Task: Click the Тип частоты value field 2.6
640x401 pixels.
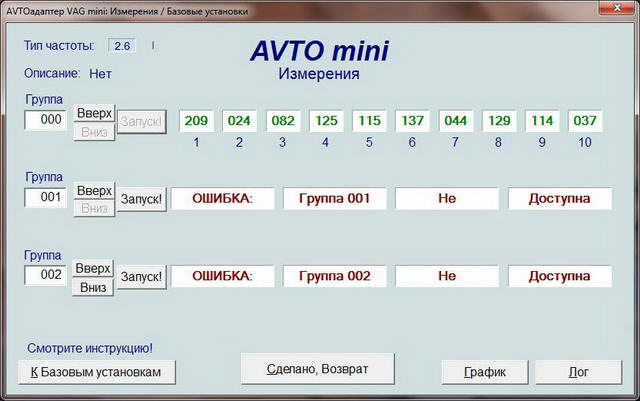Action: [123, 46]
